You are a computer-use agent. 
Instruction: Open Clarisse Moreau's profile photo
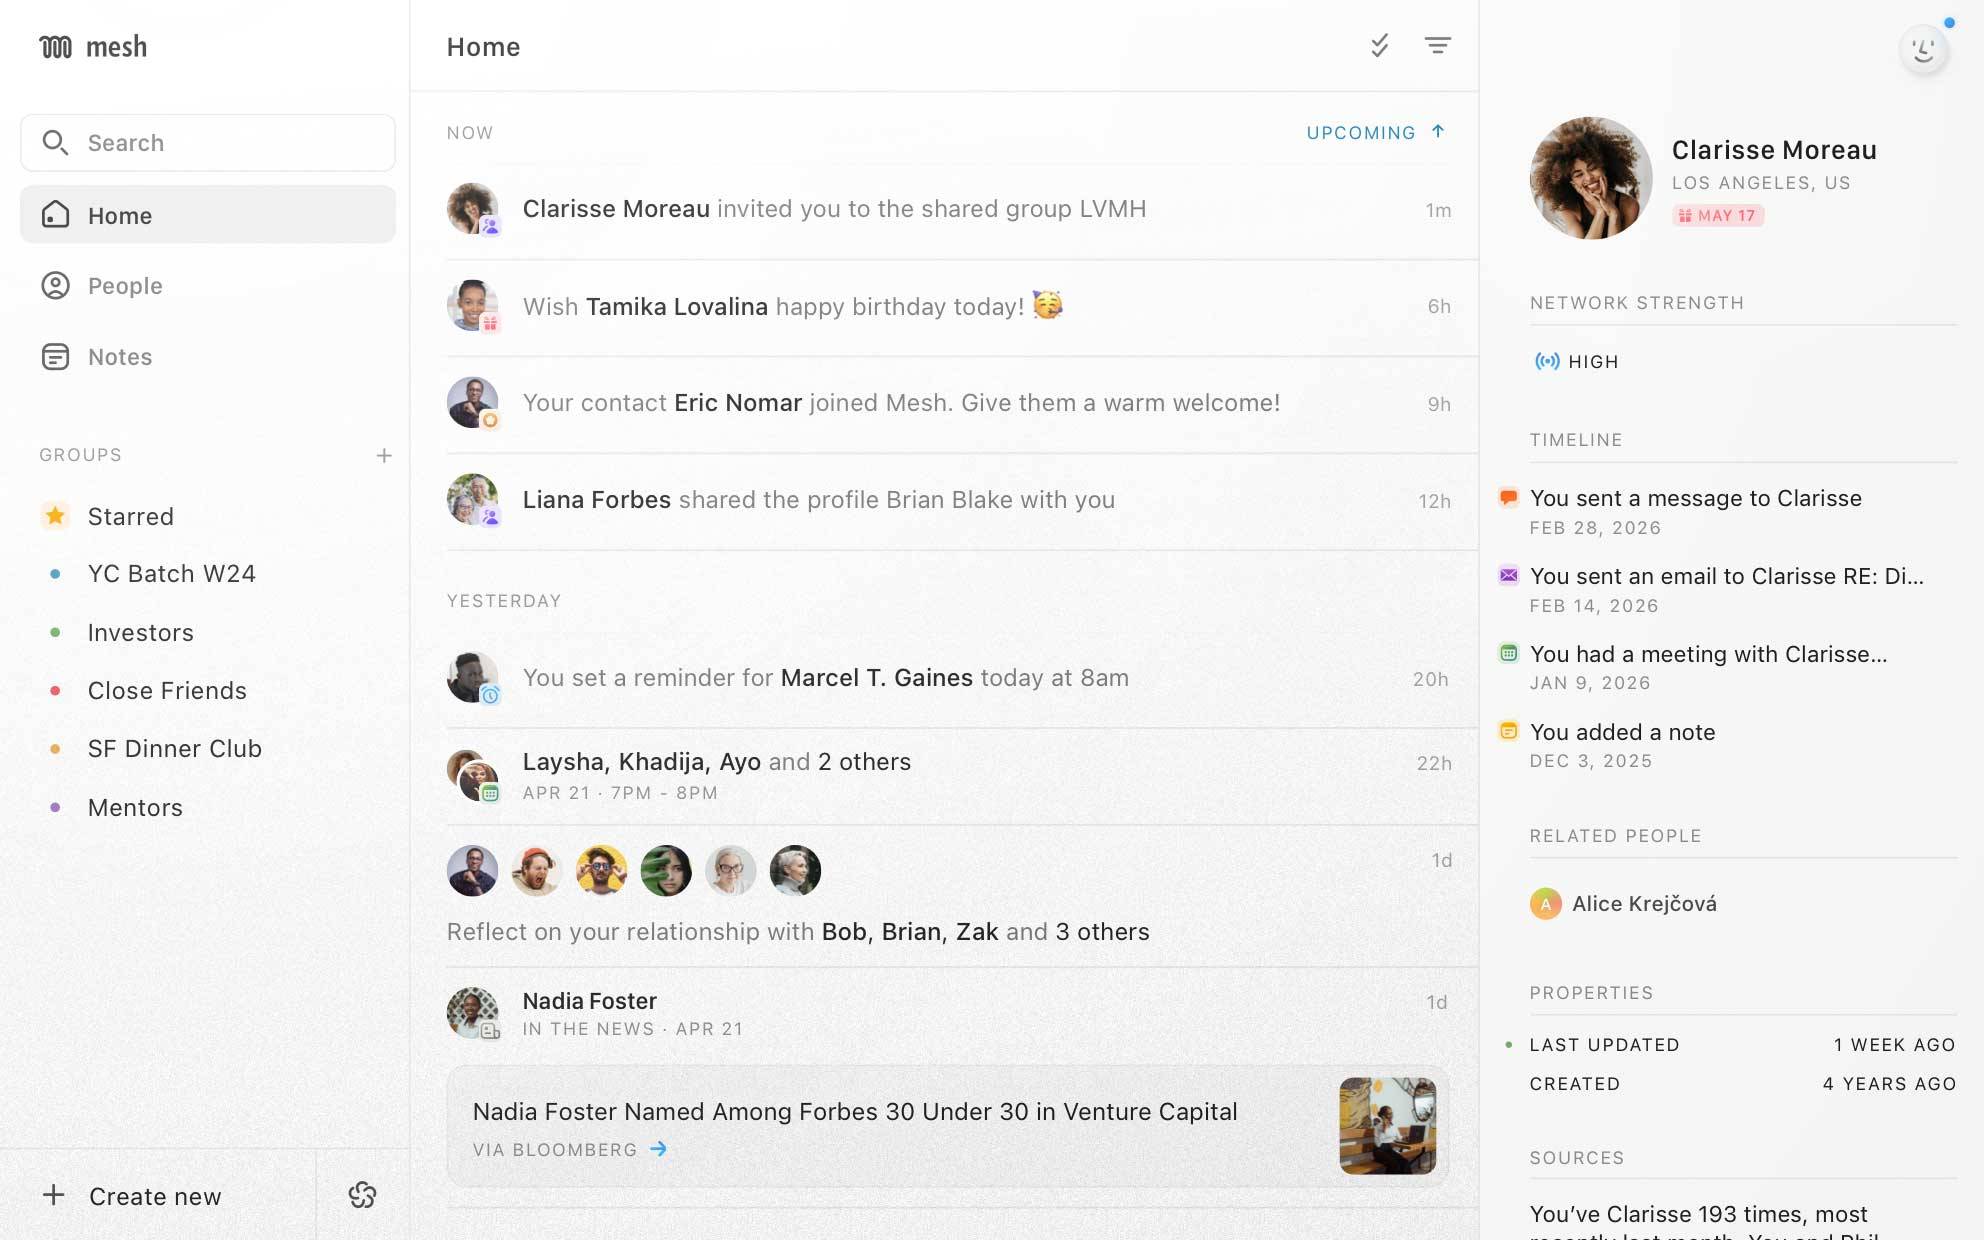click(x=1590, y=177)
